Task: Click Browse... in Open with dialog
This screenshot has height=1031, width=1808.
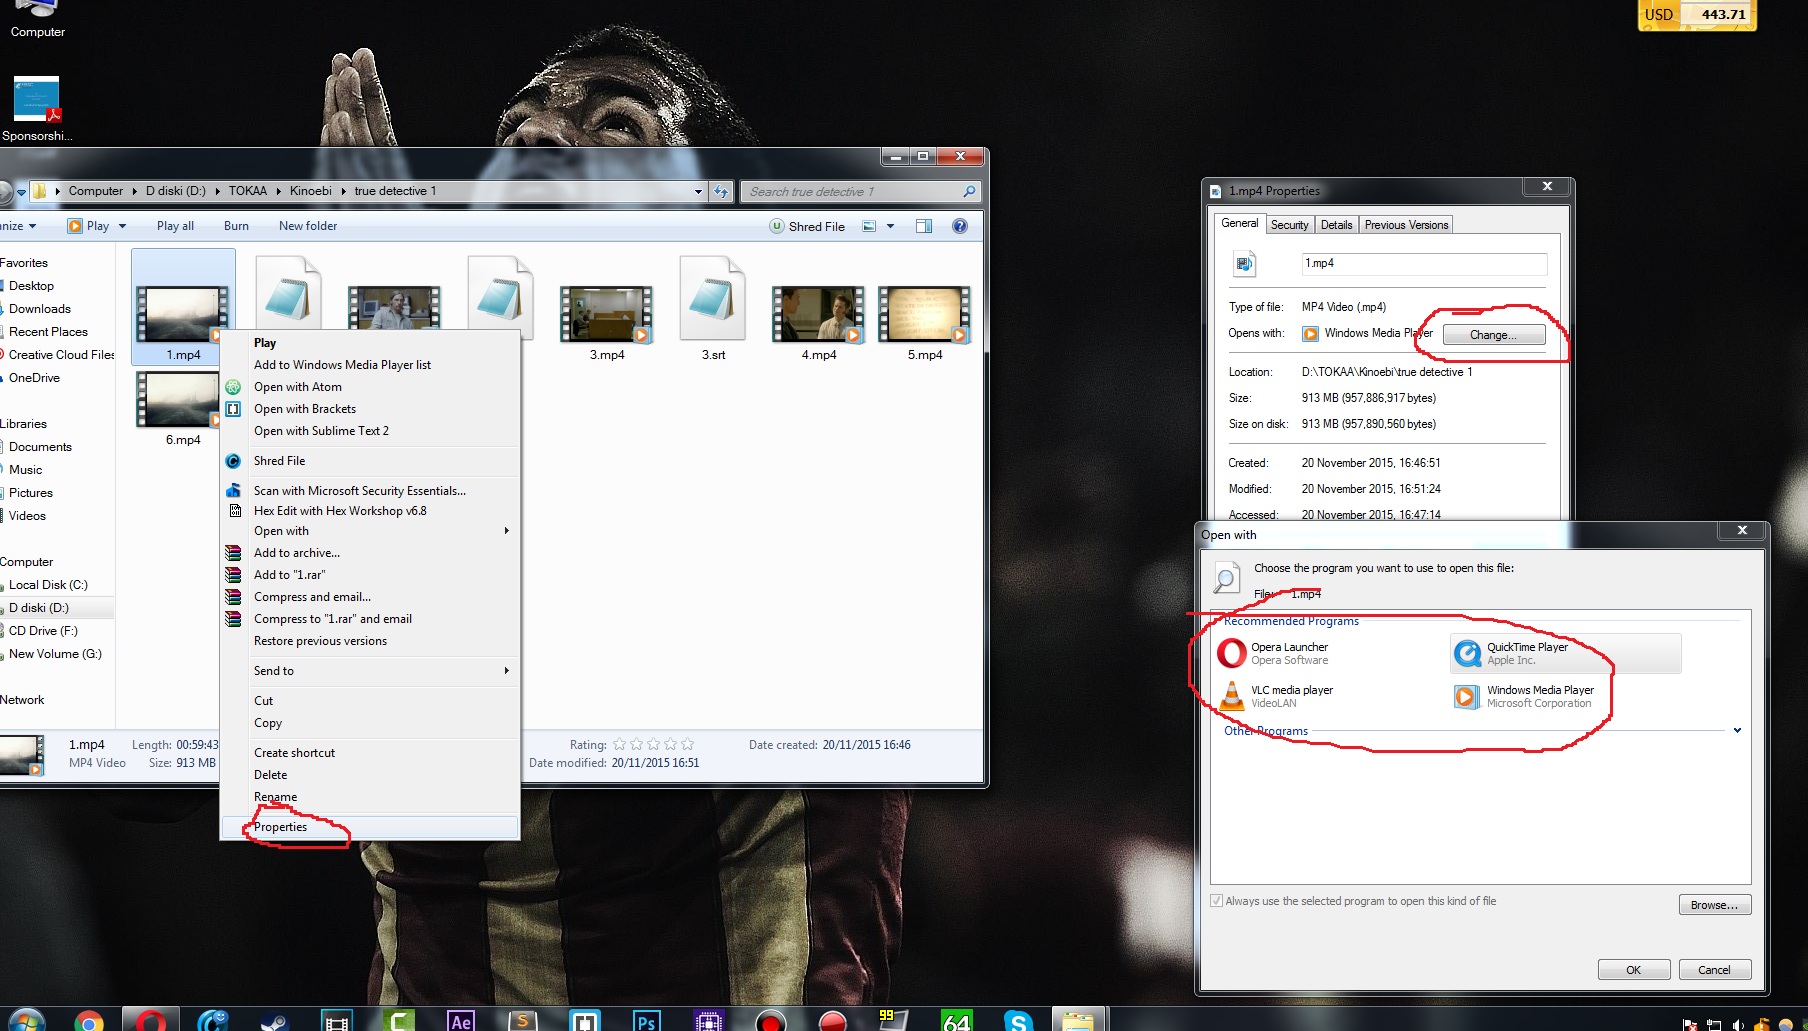Action: tap(1714, 905)
